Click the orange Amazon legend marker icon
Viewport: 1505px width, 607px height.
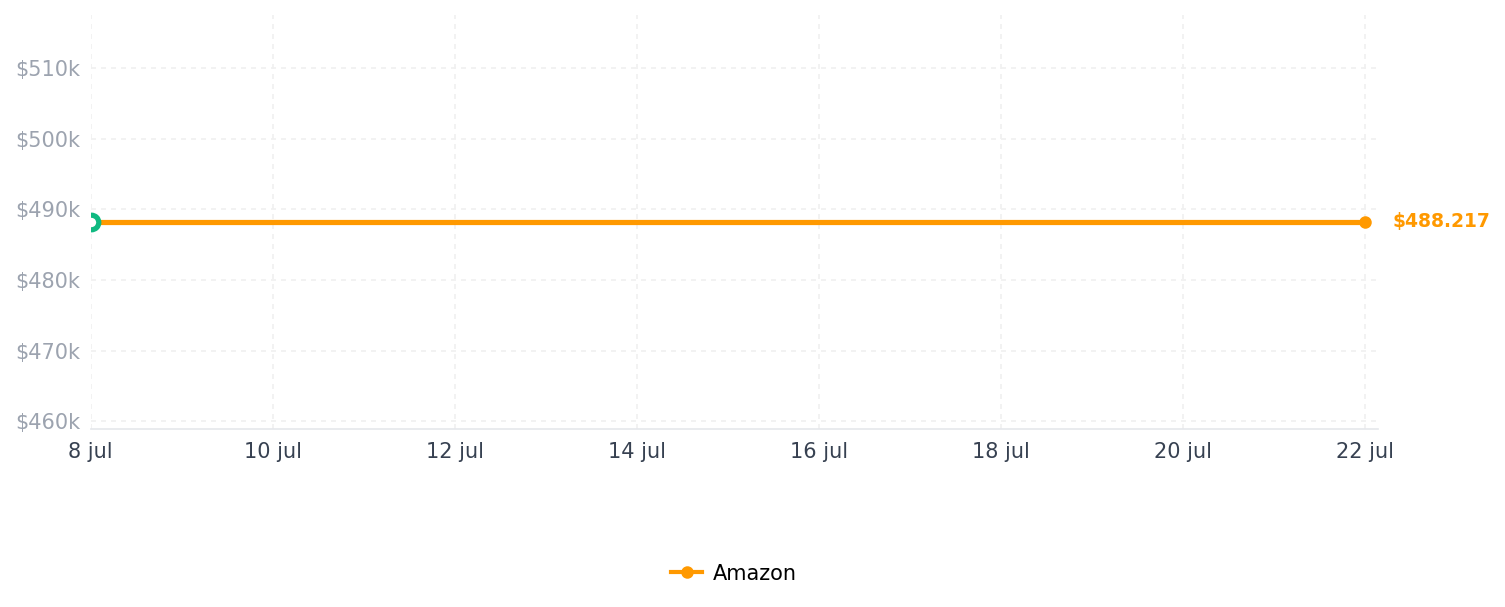point(687,573)
